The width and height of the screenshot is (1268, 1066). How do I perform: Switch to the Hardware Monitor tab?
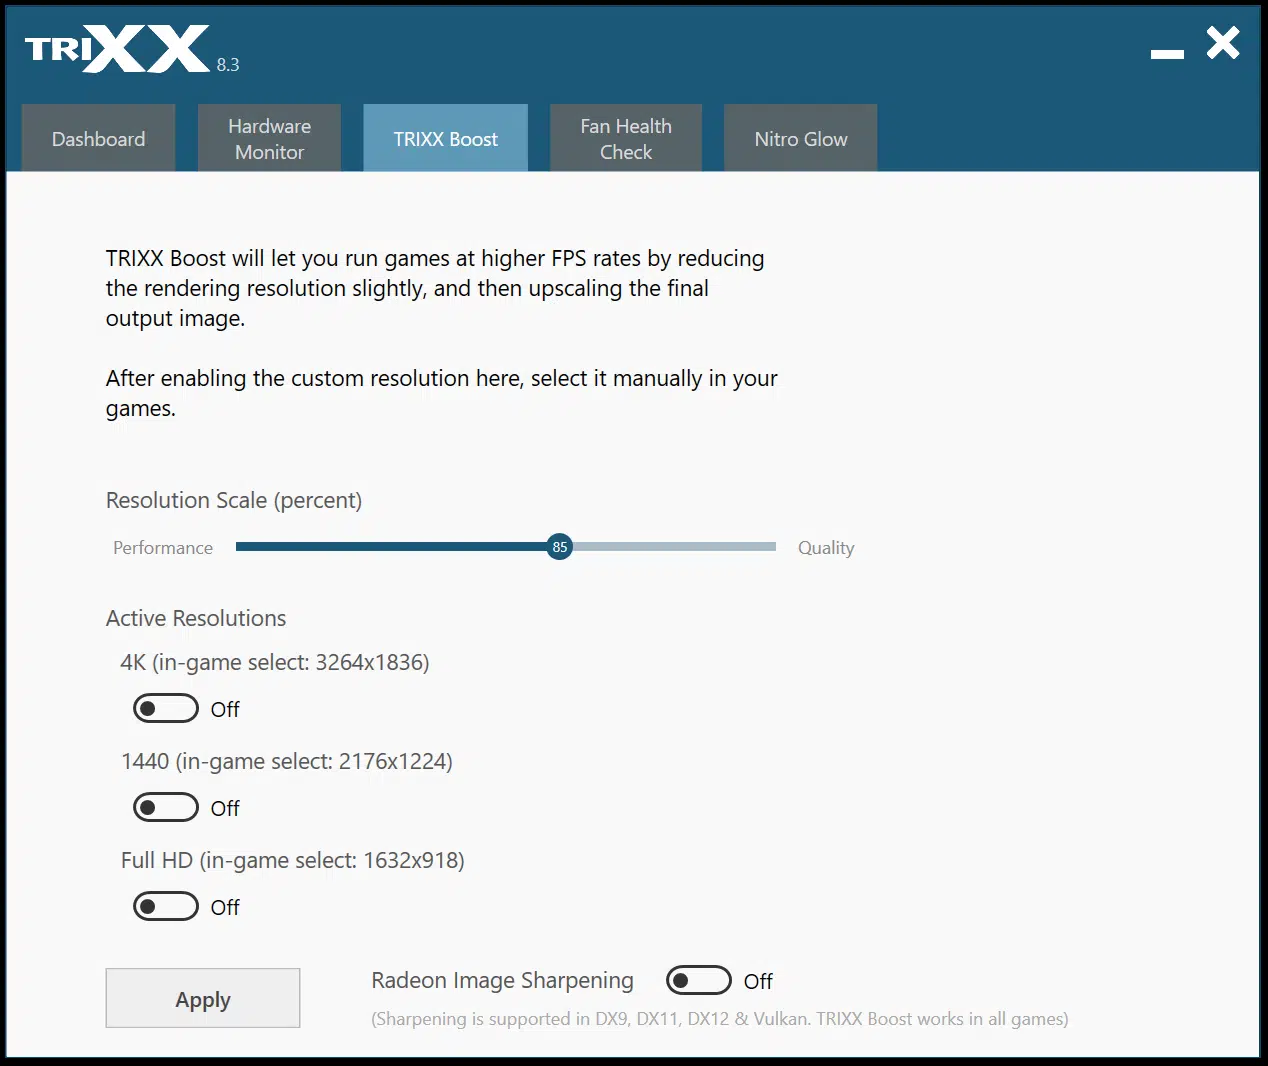coord(269,138)
